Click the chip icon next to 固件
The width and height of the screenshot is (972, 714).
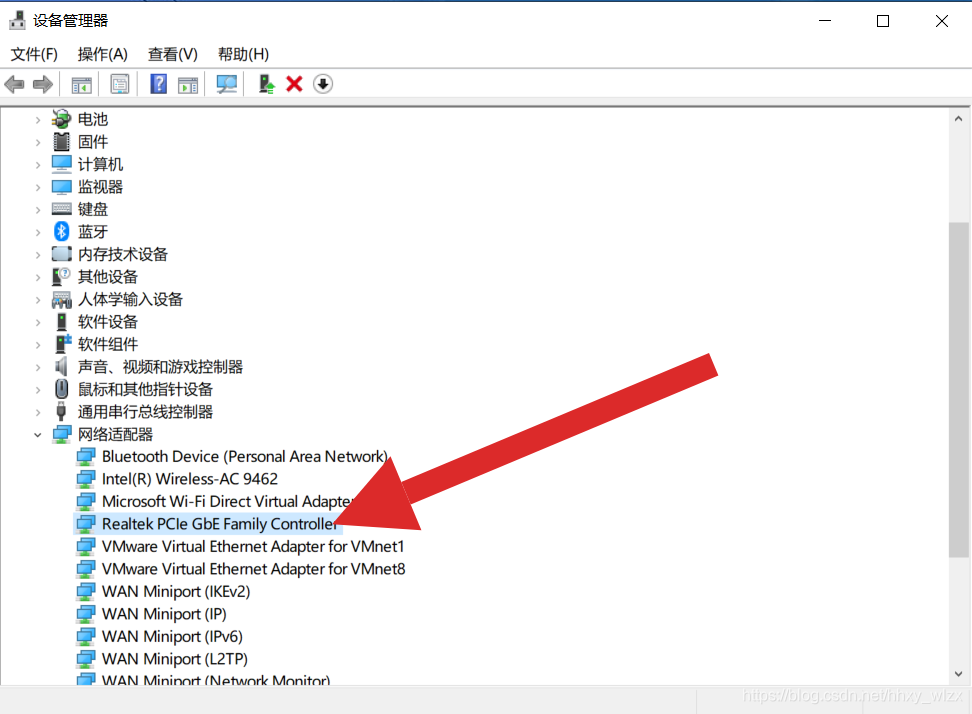(61, 142)
